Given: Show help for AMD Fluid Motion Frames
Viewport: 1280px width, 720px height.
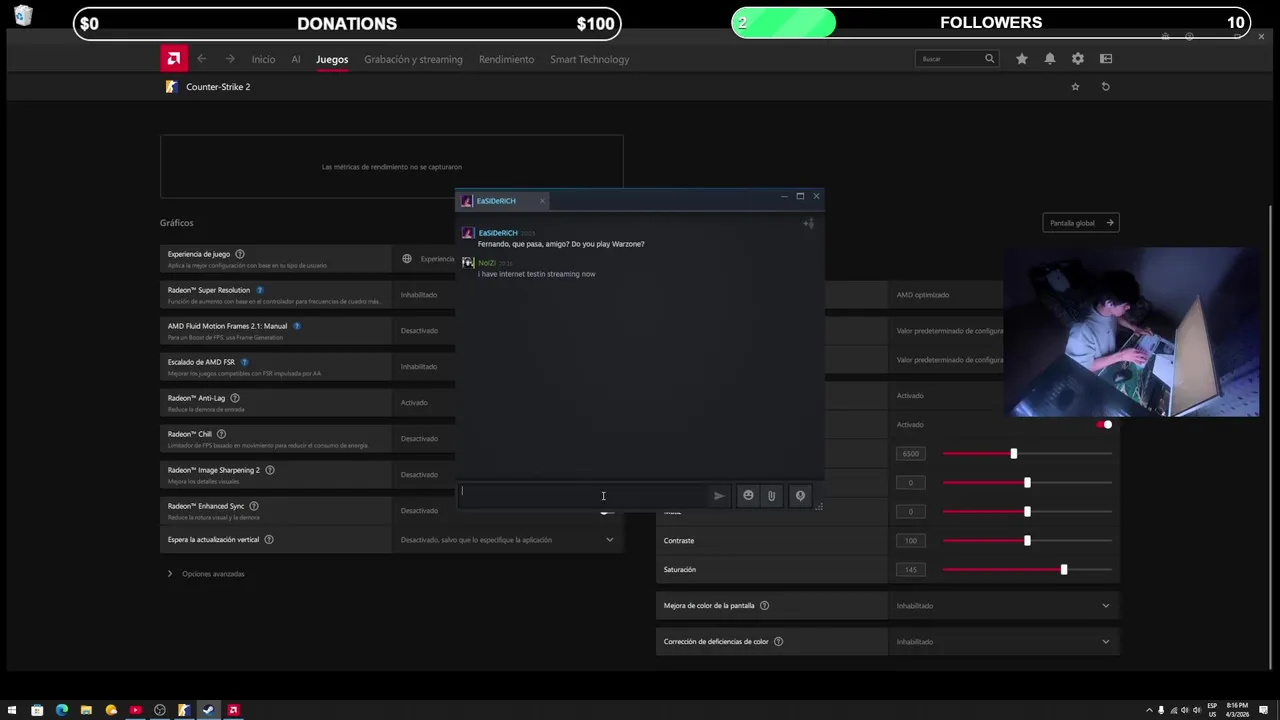Looking at the screenshot, I should (297, 326).
